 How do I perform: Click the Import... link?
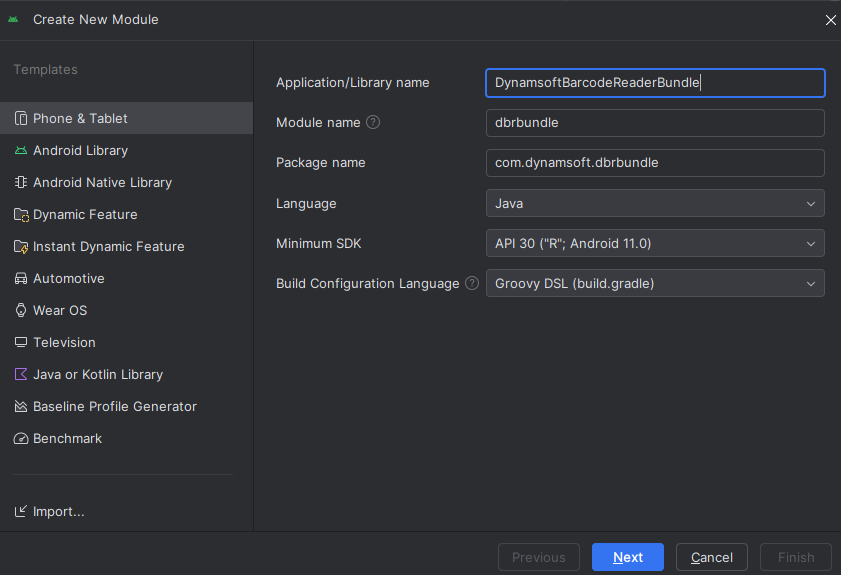tap(58, 512)
